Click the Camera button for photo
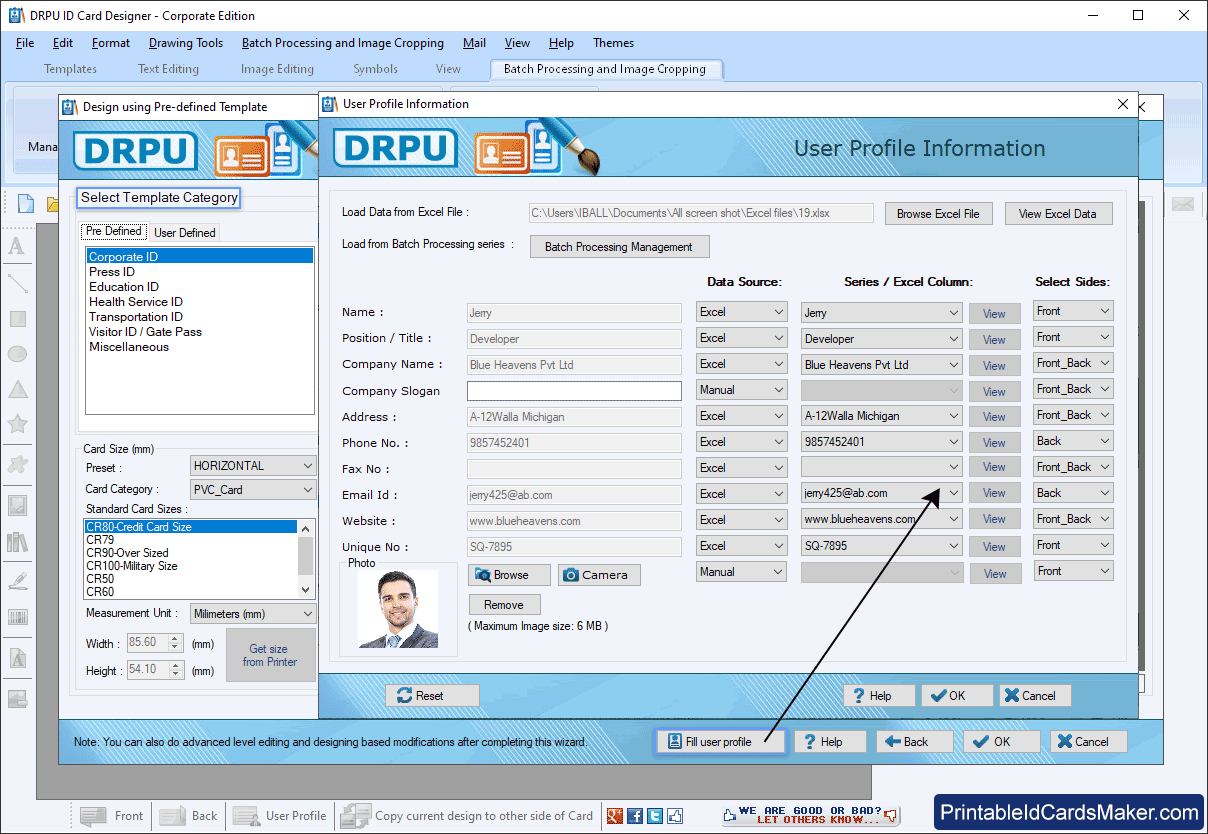This screenshot has width=1208, height=834. pos(599,575)
